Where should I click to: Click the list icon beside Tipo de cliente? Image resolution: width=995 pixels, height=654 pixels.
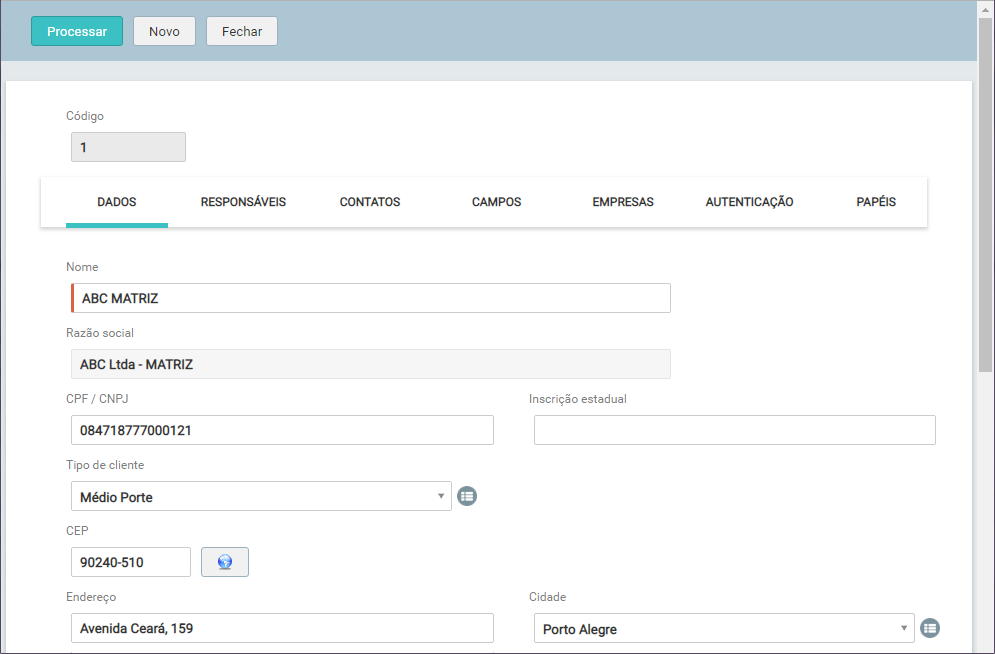(x=467, y=496)
